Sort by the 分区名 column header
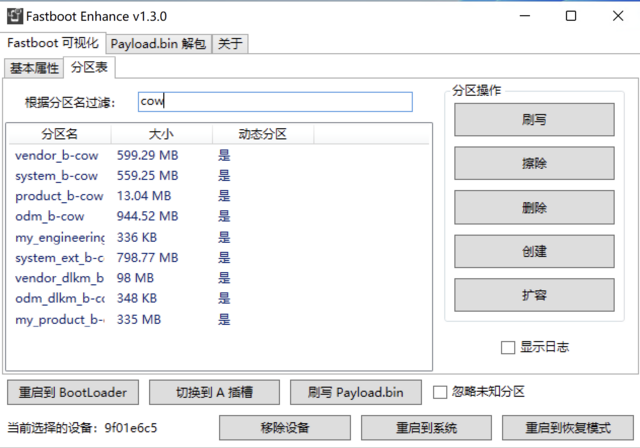This screenshot has height=448, width=640. [60, 134]
